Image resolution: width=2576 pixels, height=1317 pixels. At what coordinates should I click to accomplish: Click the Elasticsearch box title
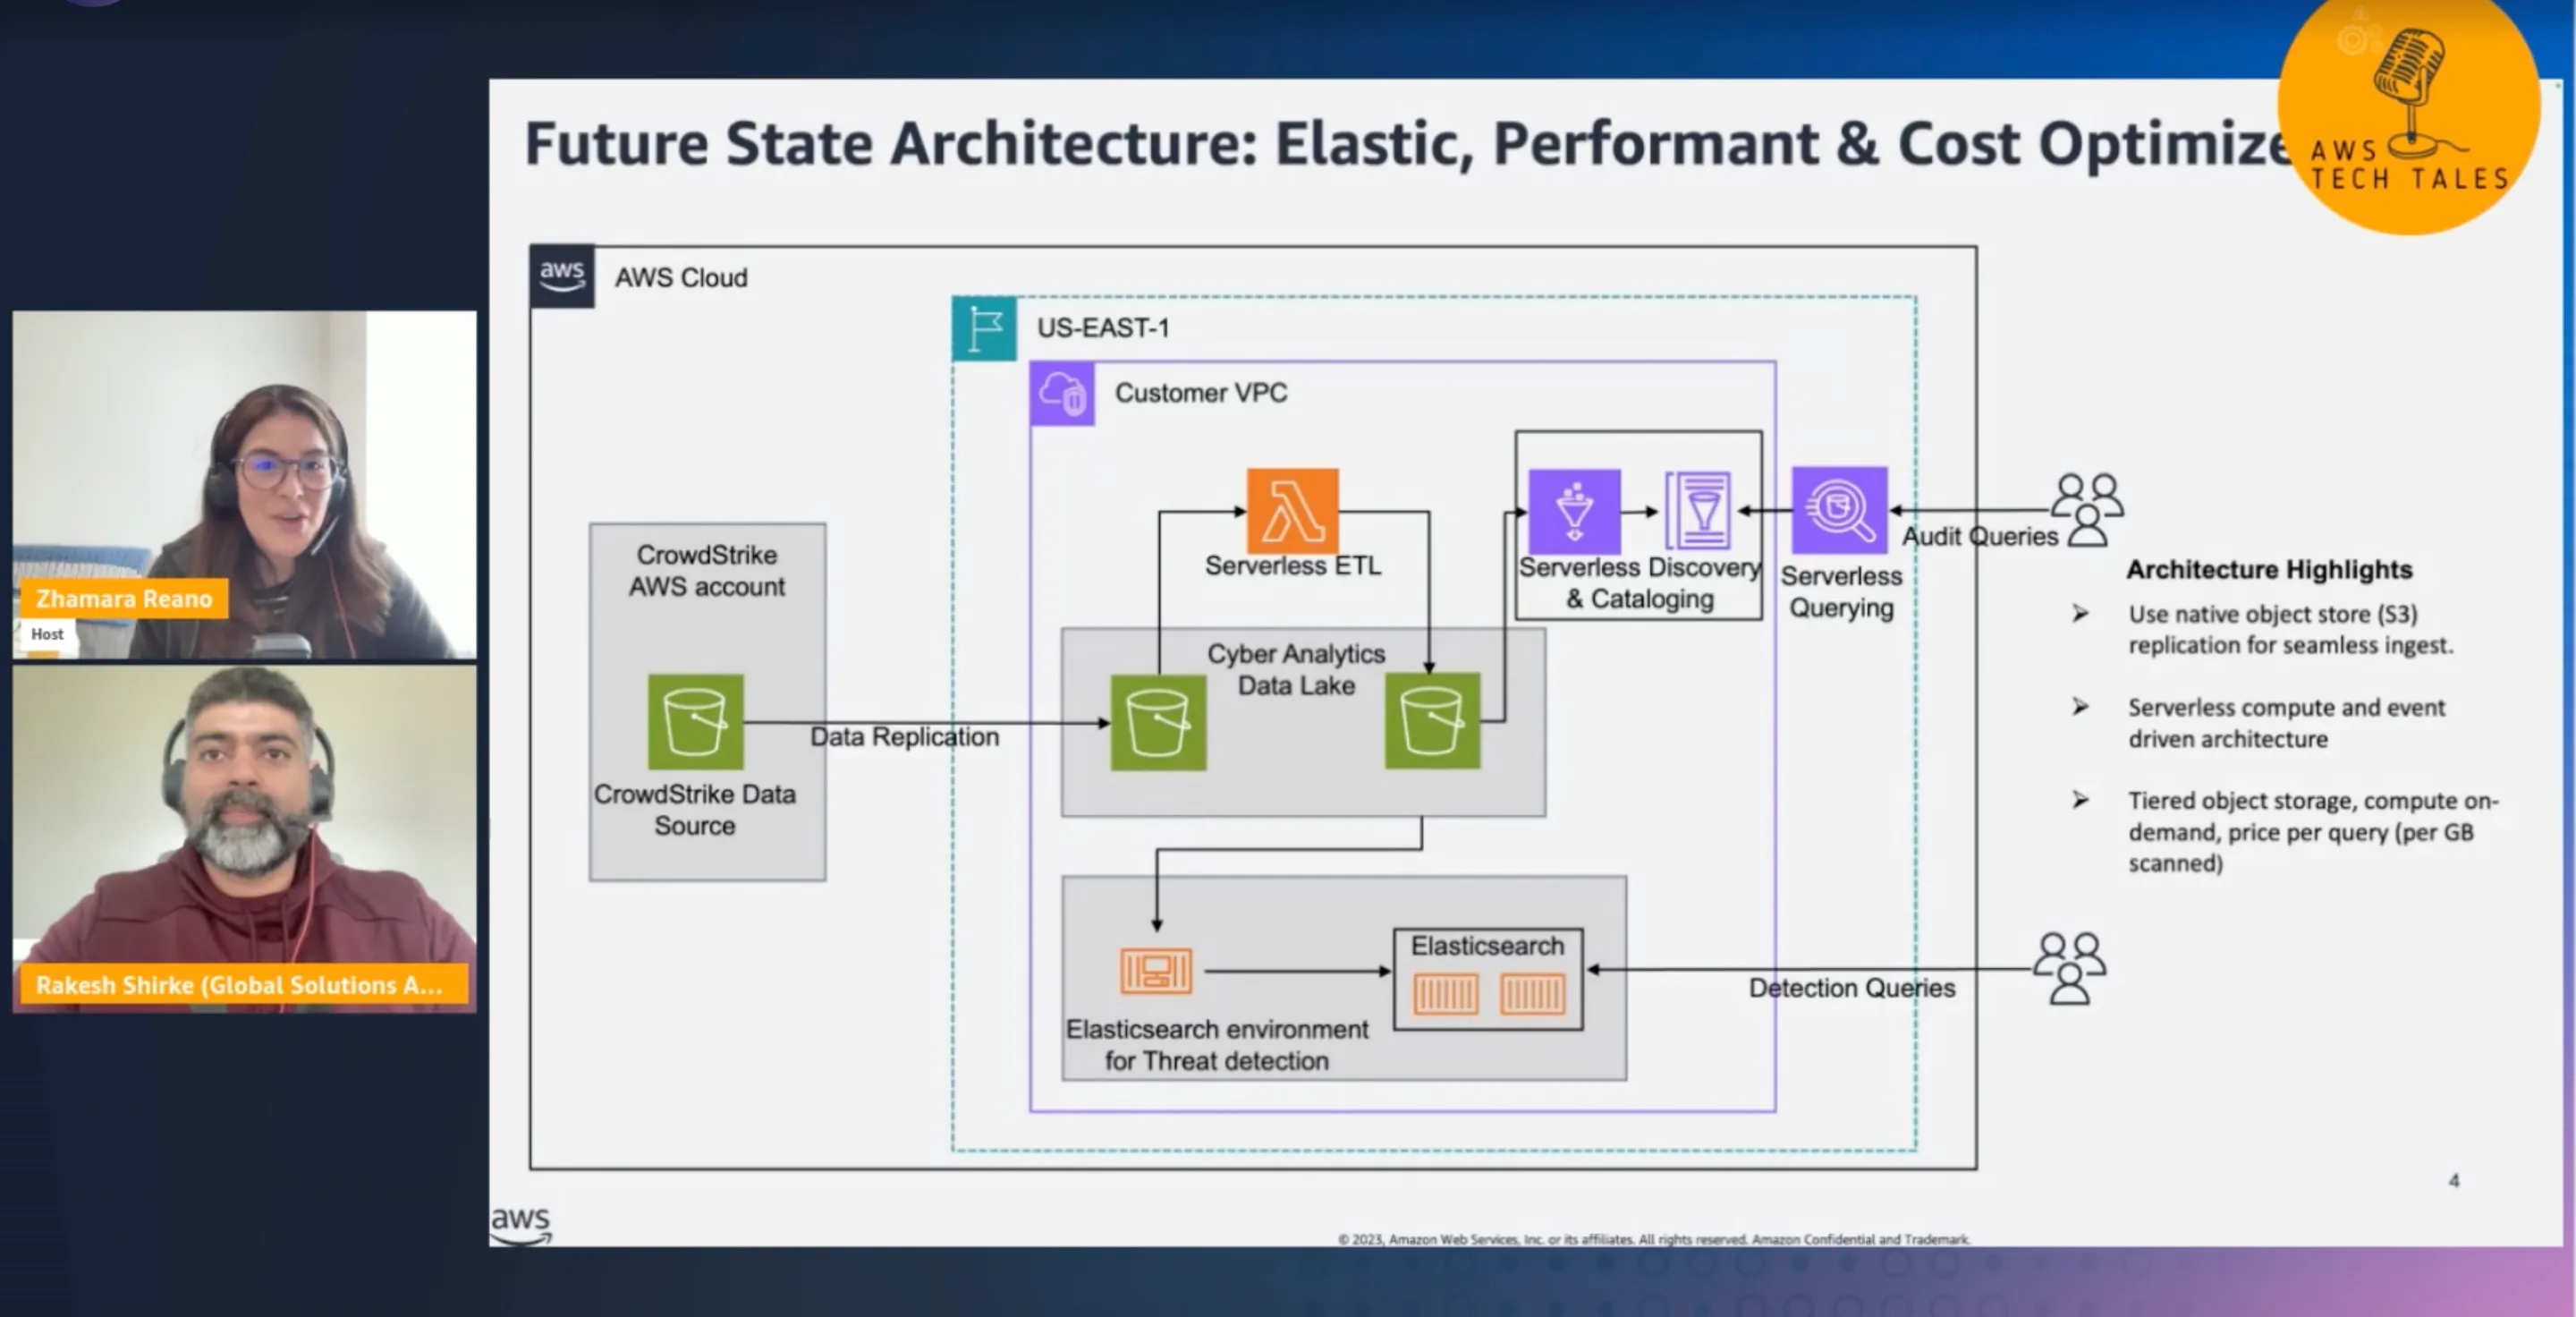[x=1487, y=945]
